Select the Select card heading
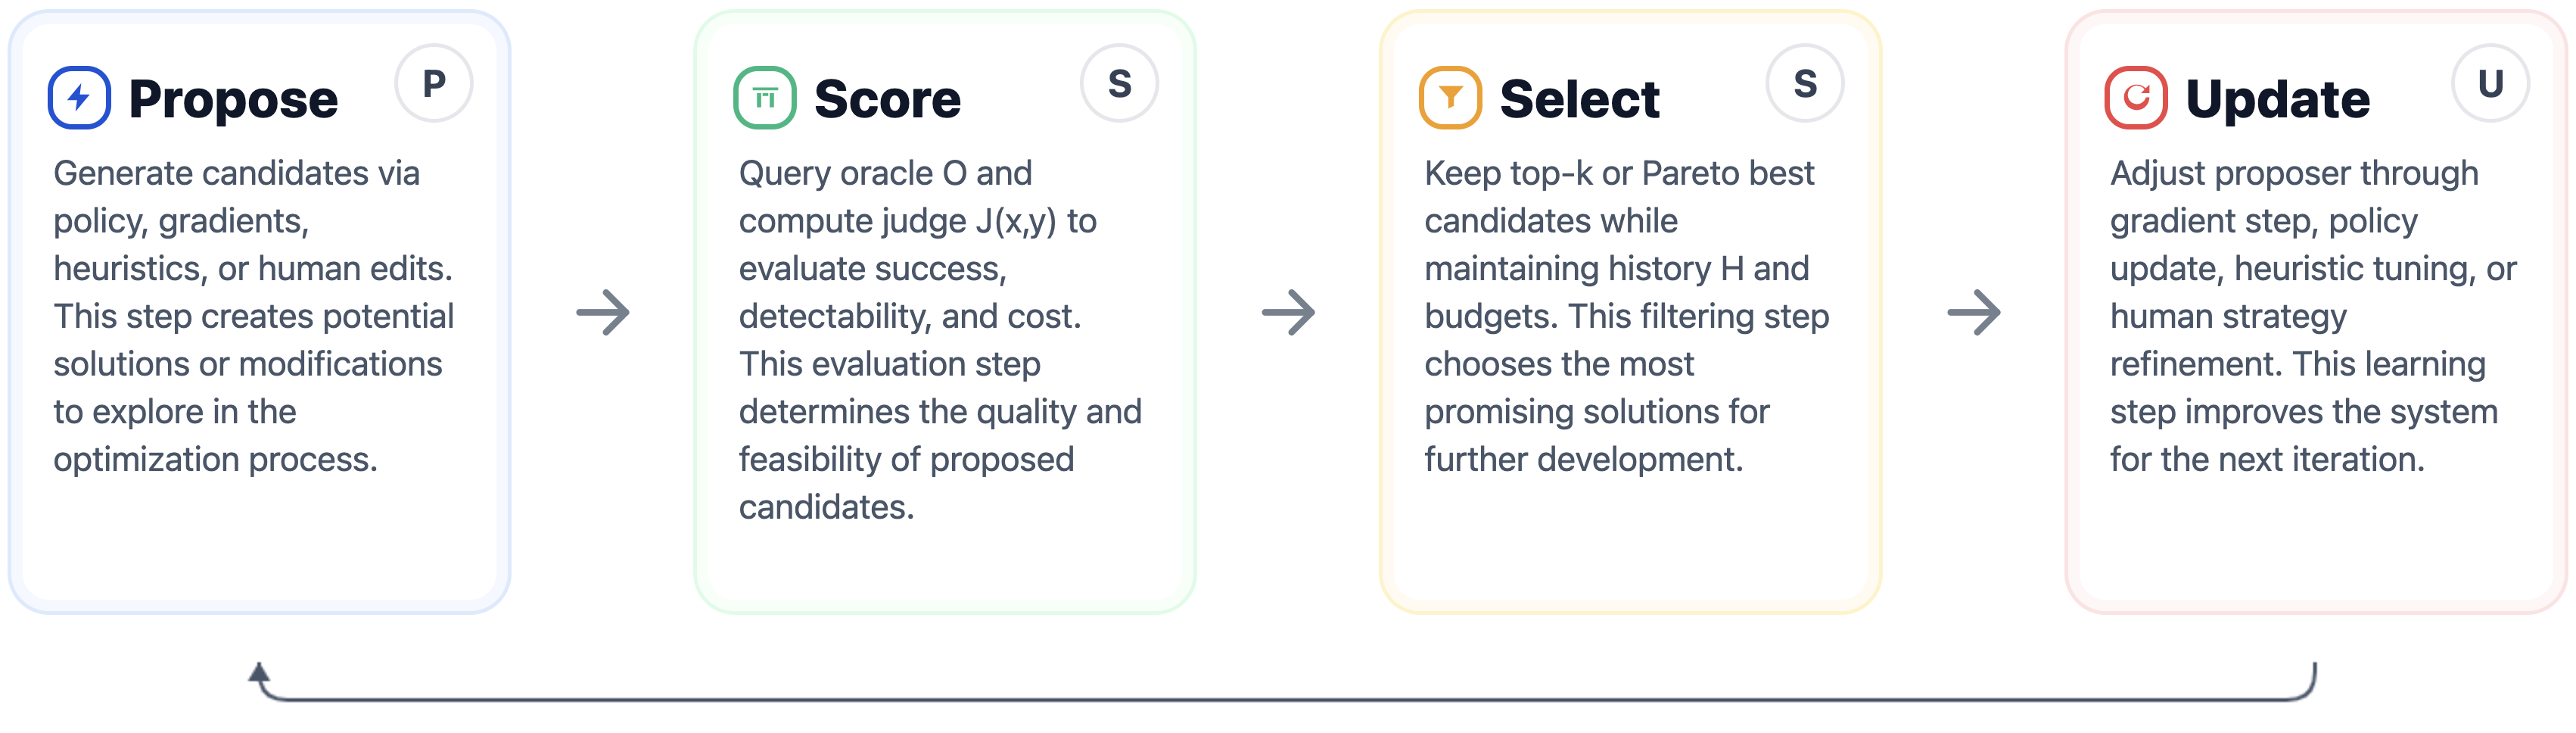The height and width of the screenshot is (733, 2576). click(x=1579, y=99)
